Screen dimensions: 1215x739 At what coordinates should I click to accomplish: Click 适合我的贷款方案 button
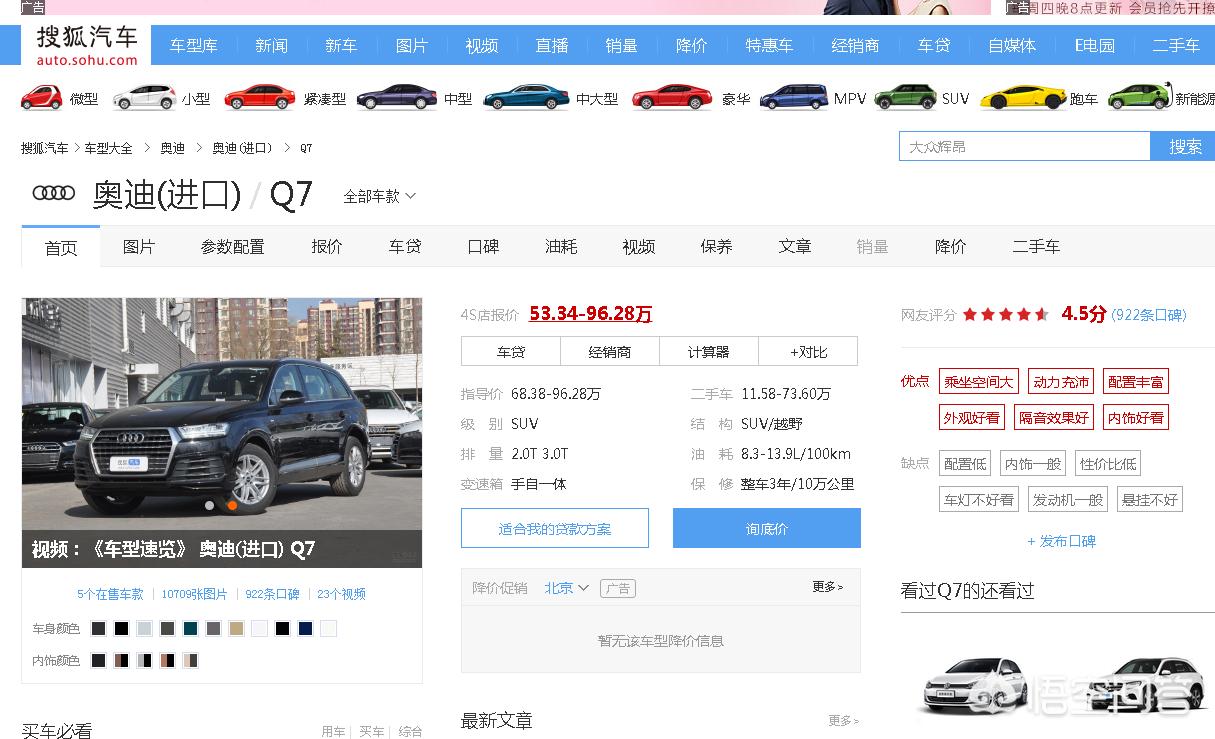point(555,528)
